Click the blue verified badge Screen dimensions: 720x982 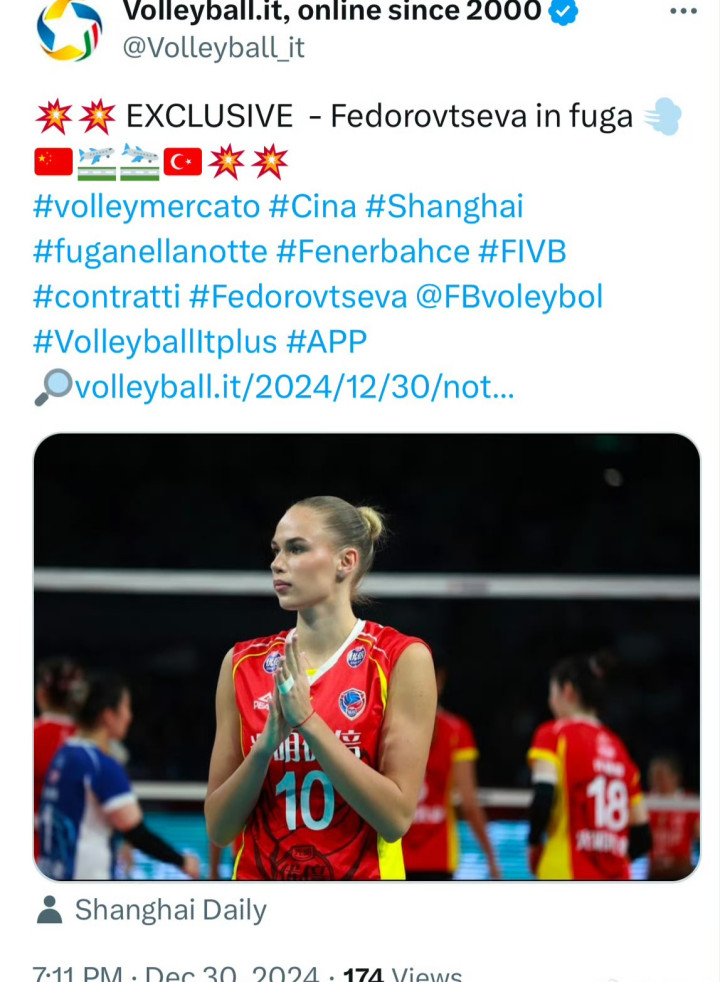point(563,11)
